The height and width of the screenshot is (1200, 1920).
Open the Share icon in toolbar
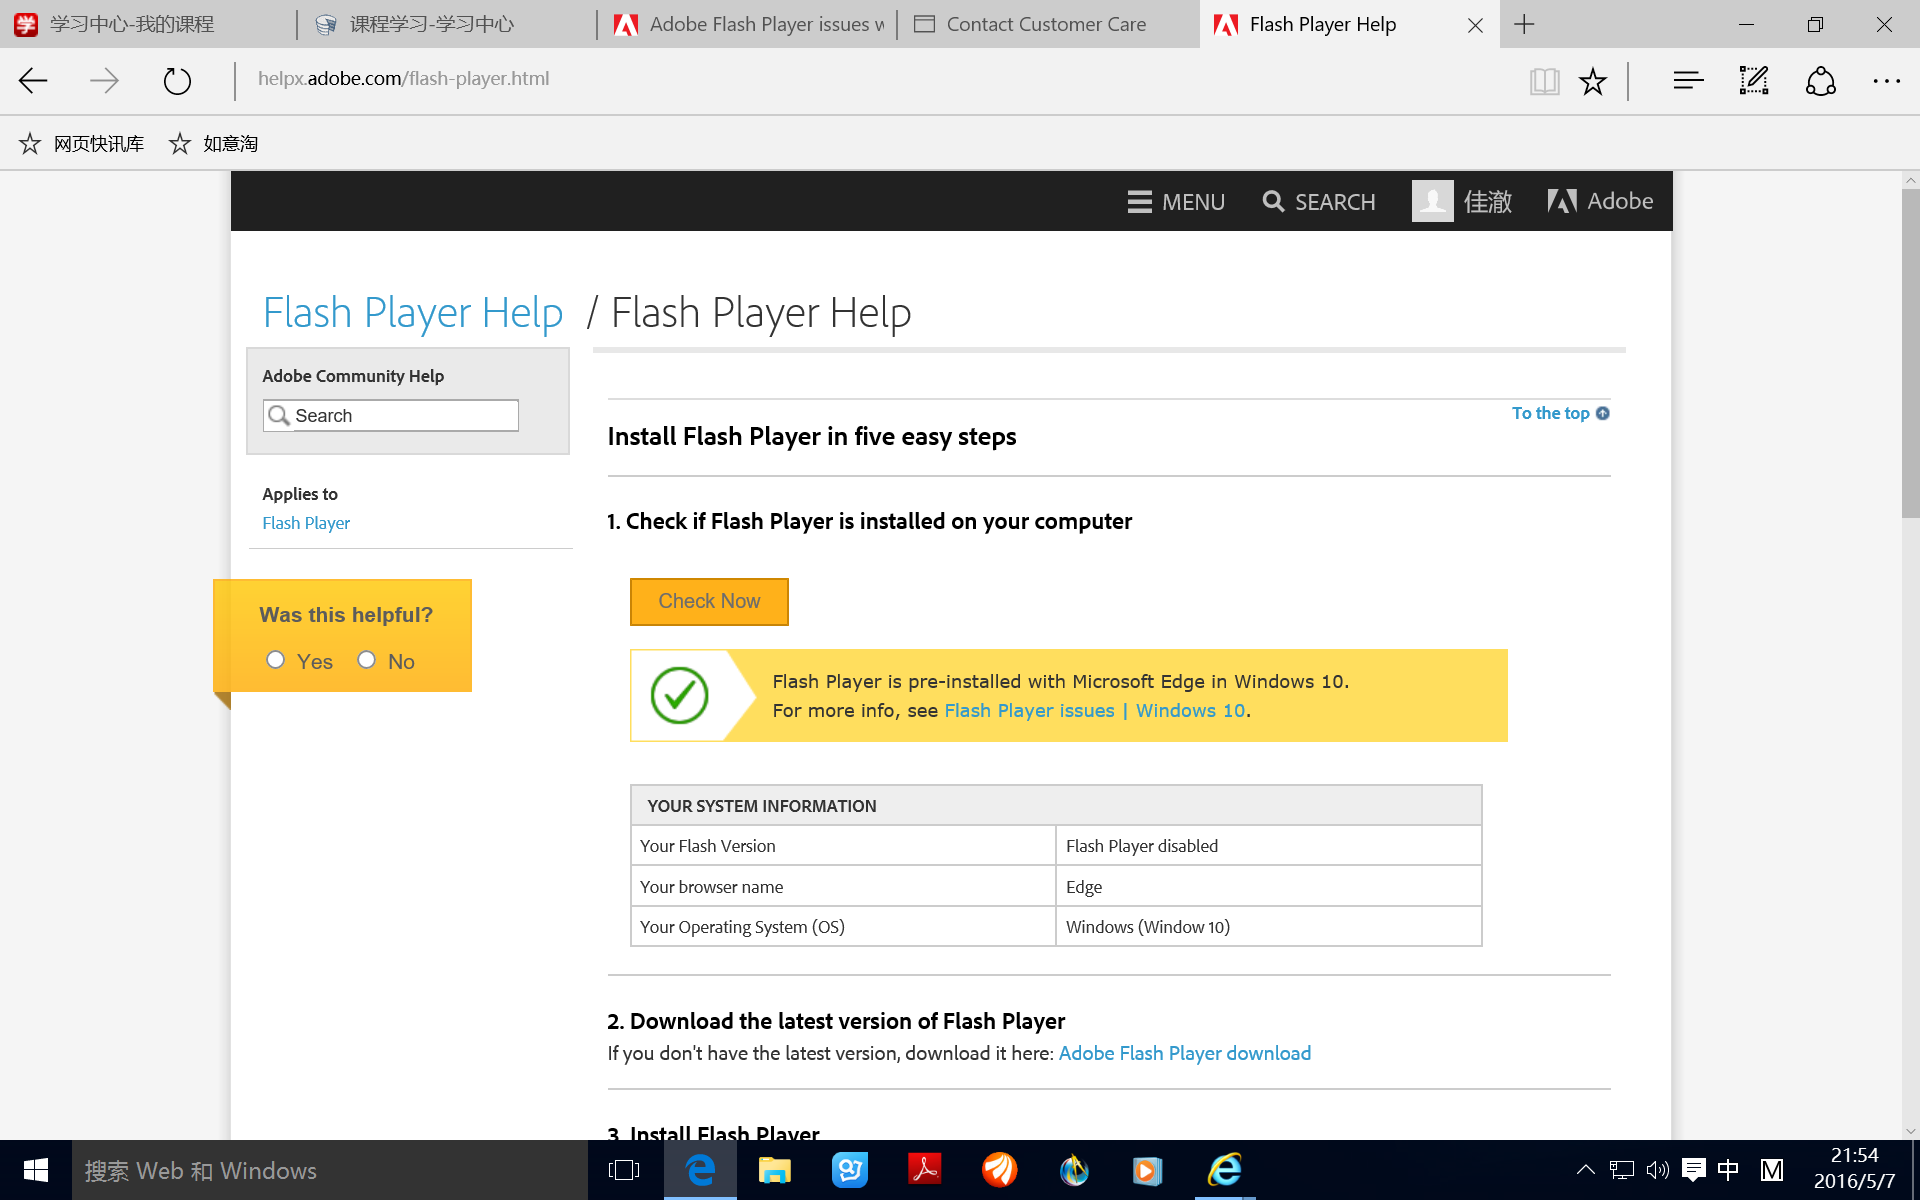(1821, 80)
